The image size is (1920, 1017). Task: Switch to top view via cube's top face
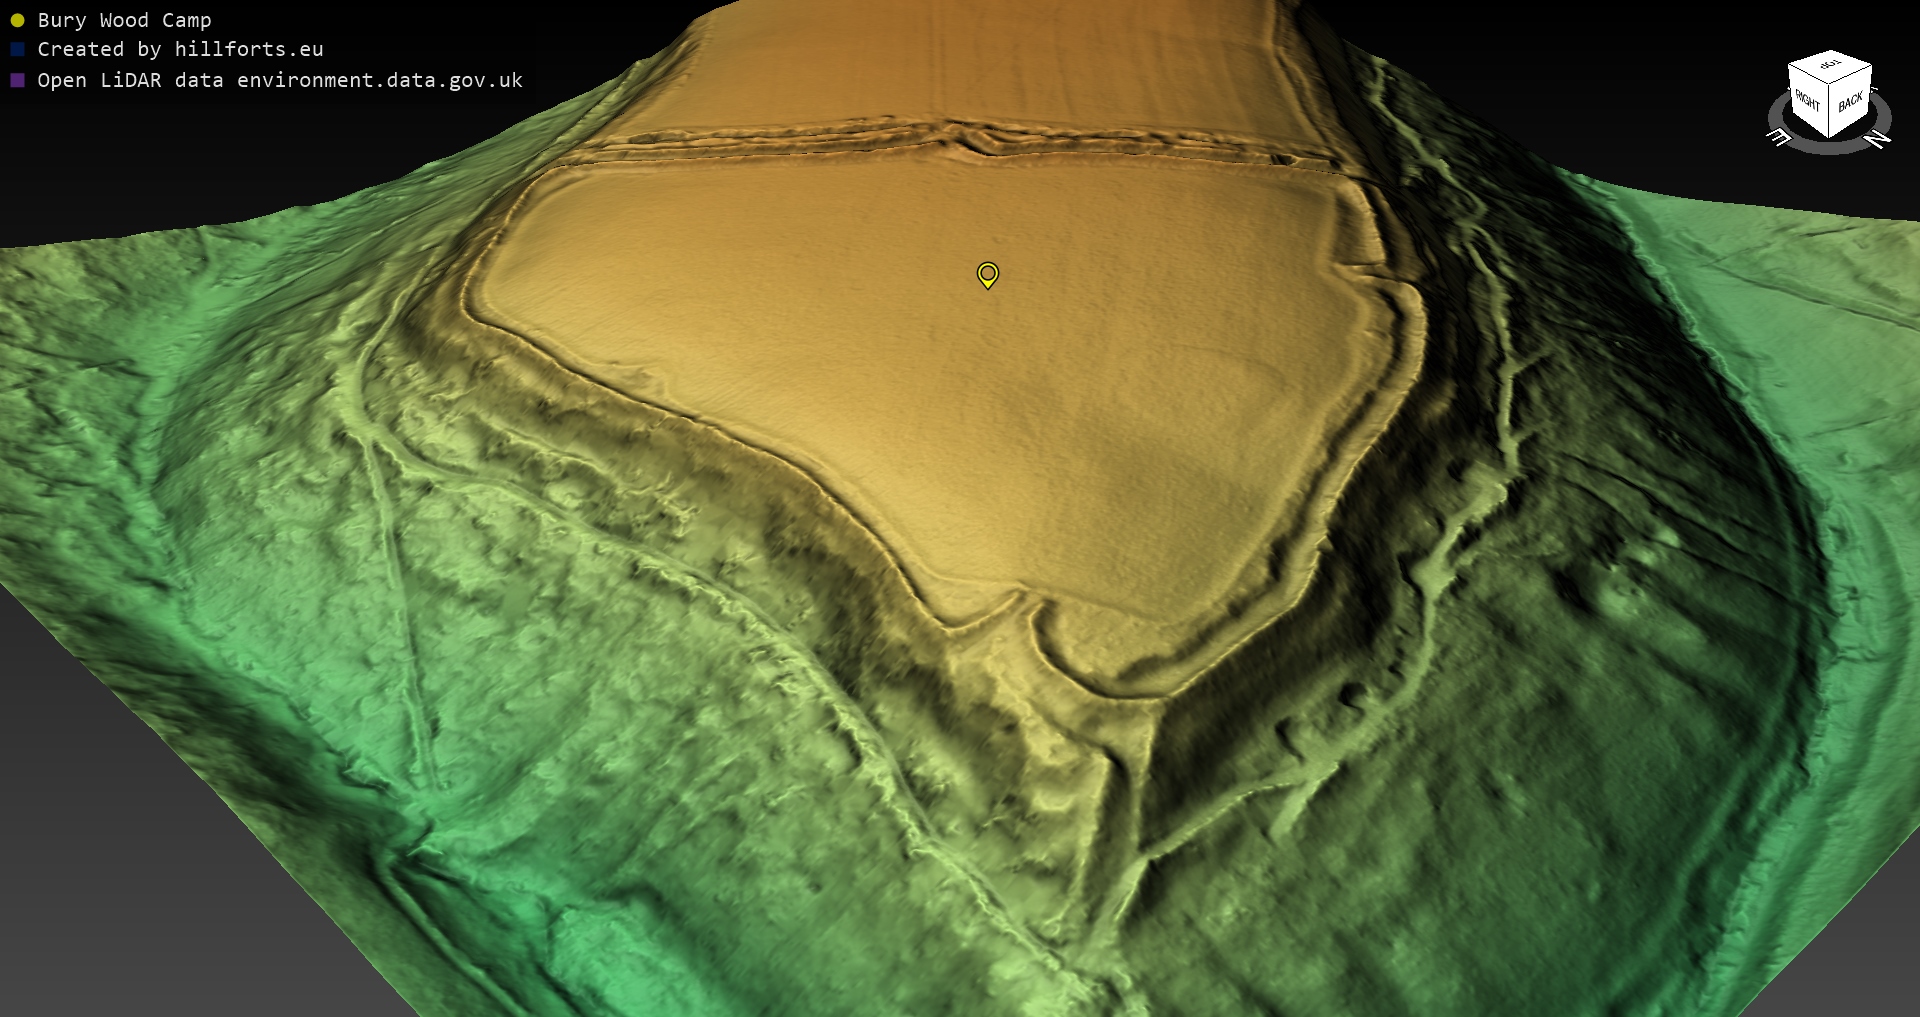pyautogui.click(x=1830, y=67)
